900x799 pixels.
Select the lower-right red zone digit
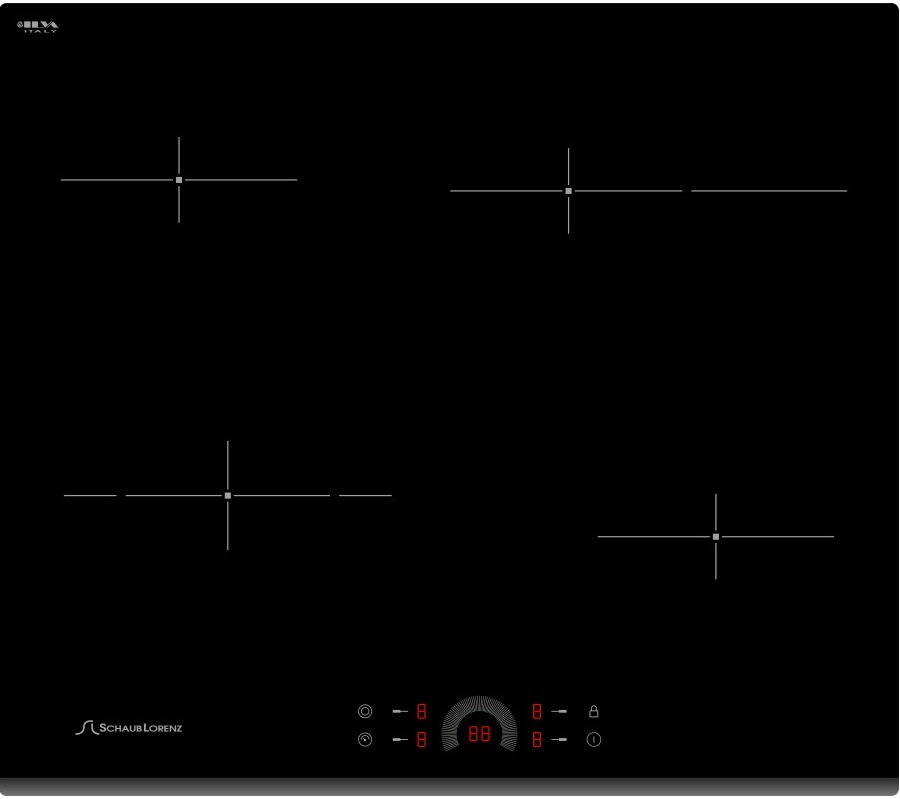(537, 741)
